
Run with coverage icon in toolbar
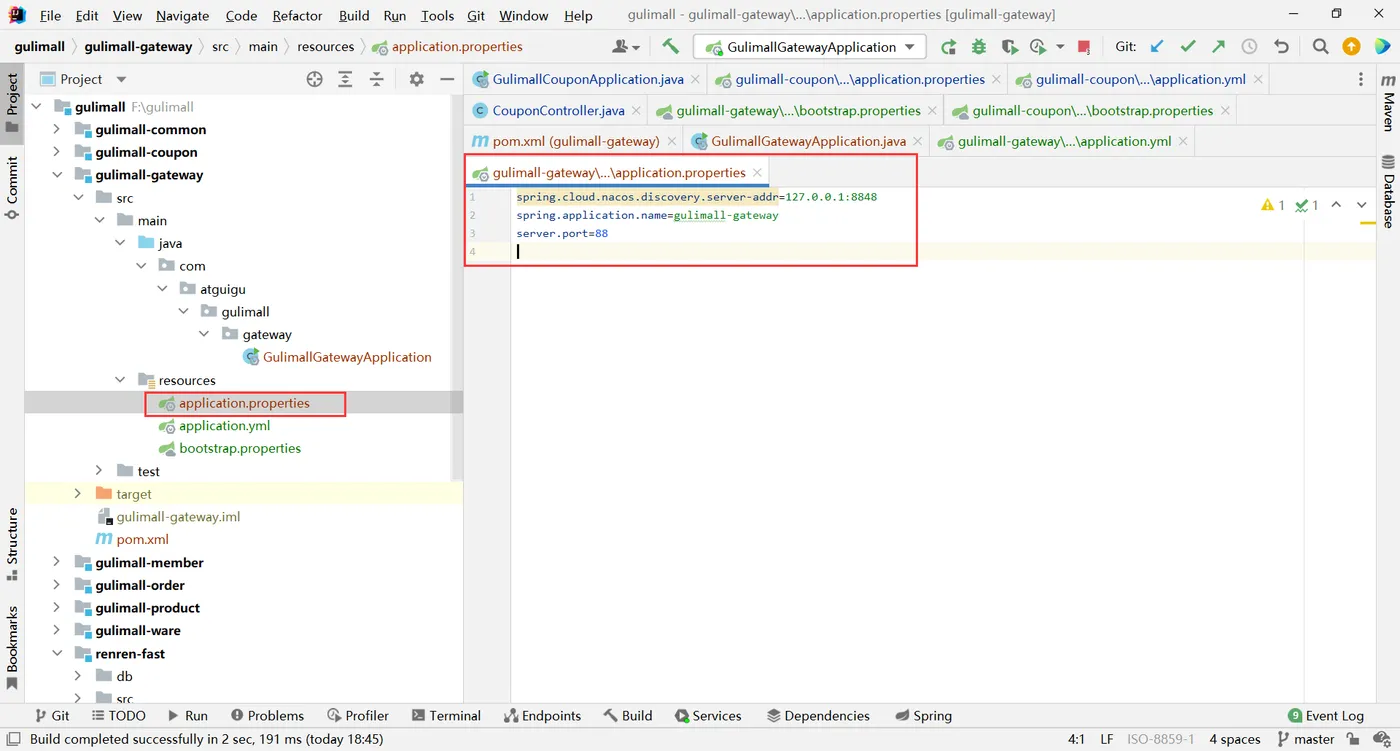click(x=1009, y=46)
